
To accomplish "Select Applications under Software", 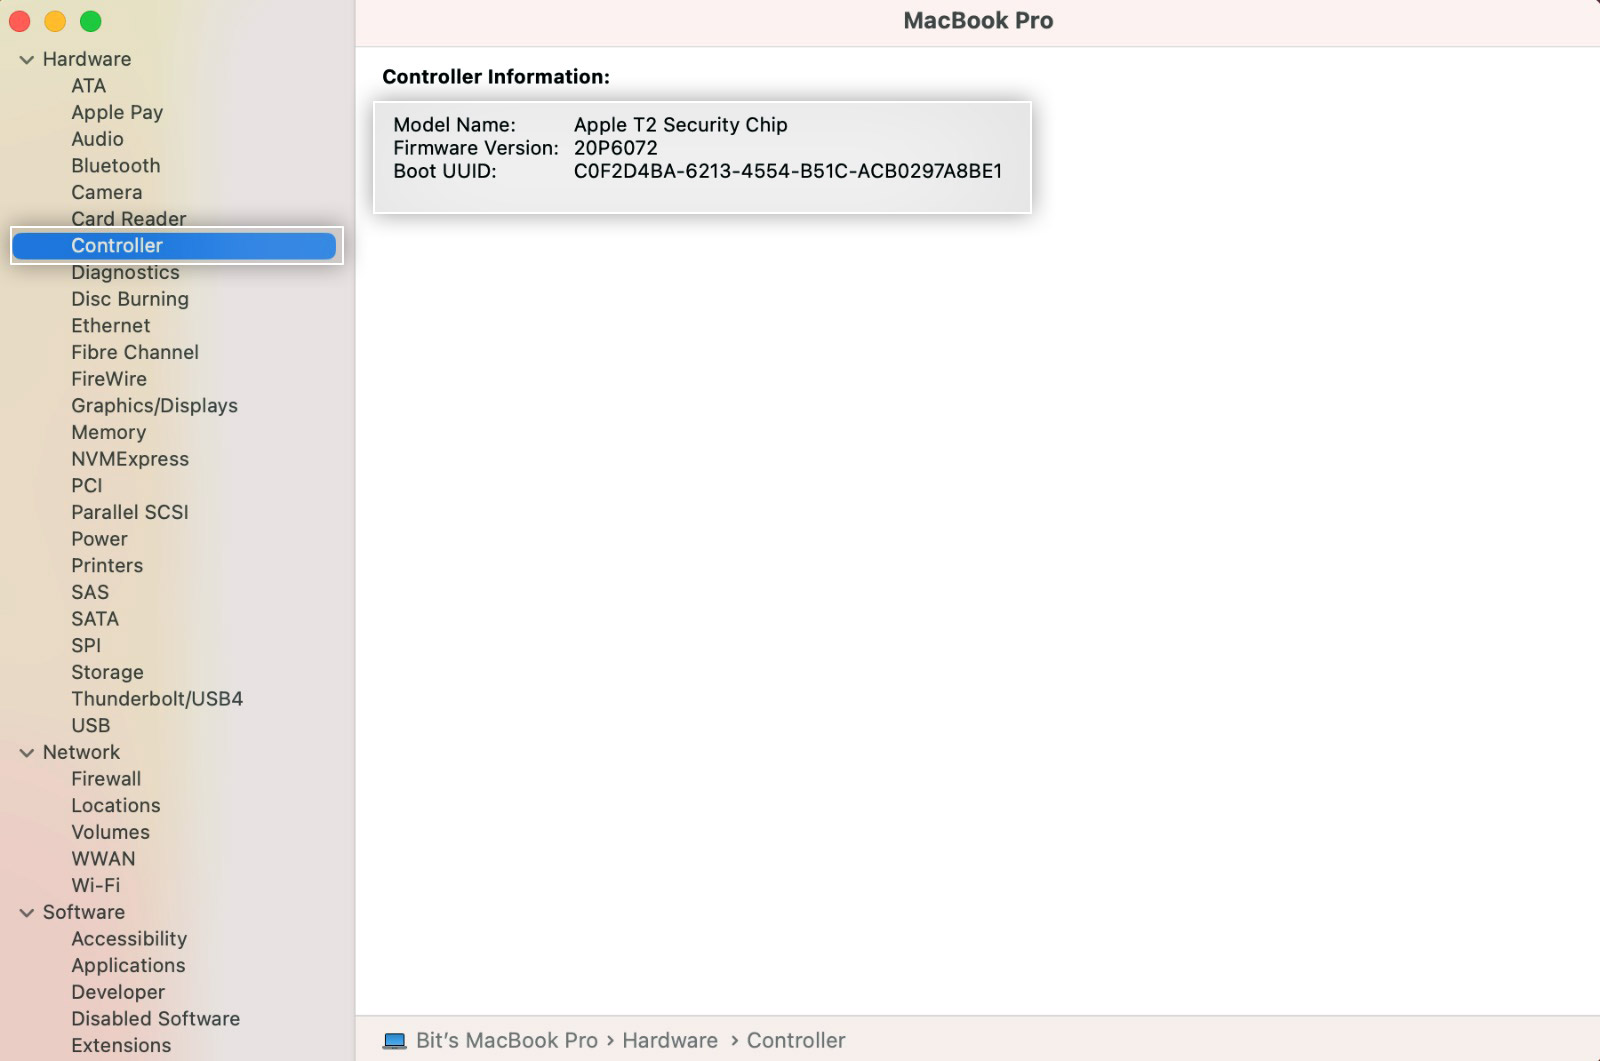I will coord(128,966).
